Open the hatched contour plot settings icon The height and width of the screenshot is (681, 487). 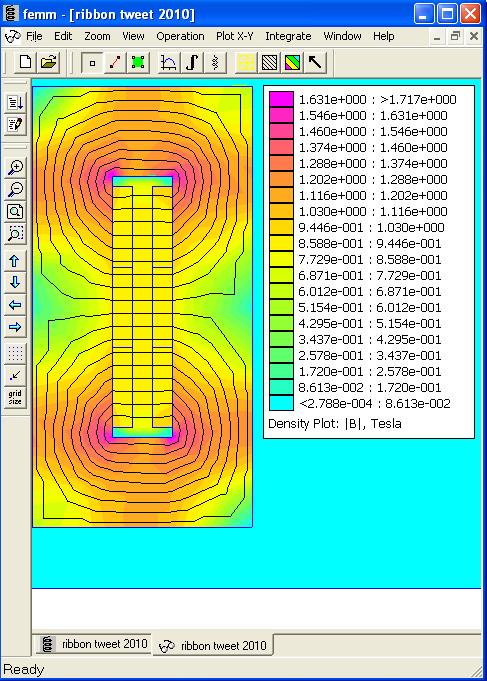[x=269, y=63]
